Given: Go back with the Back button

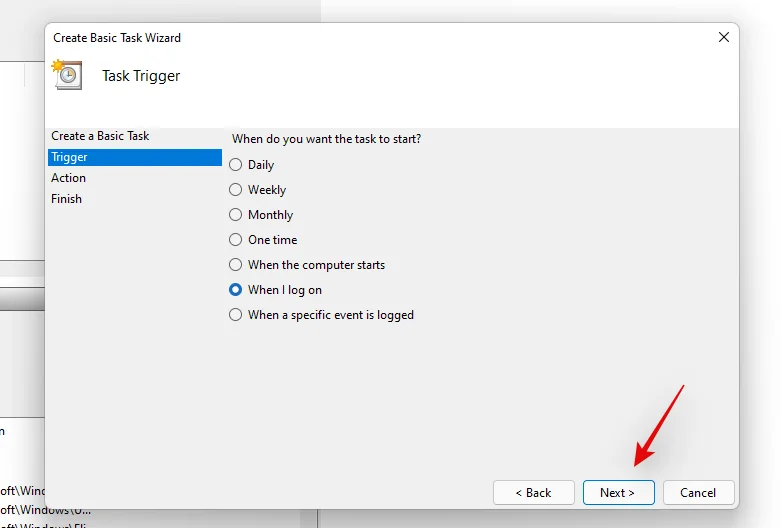Looking at the screenshot, I should pyautogui.click(x=534, y=493).
